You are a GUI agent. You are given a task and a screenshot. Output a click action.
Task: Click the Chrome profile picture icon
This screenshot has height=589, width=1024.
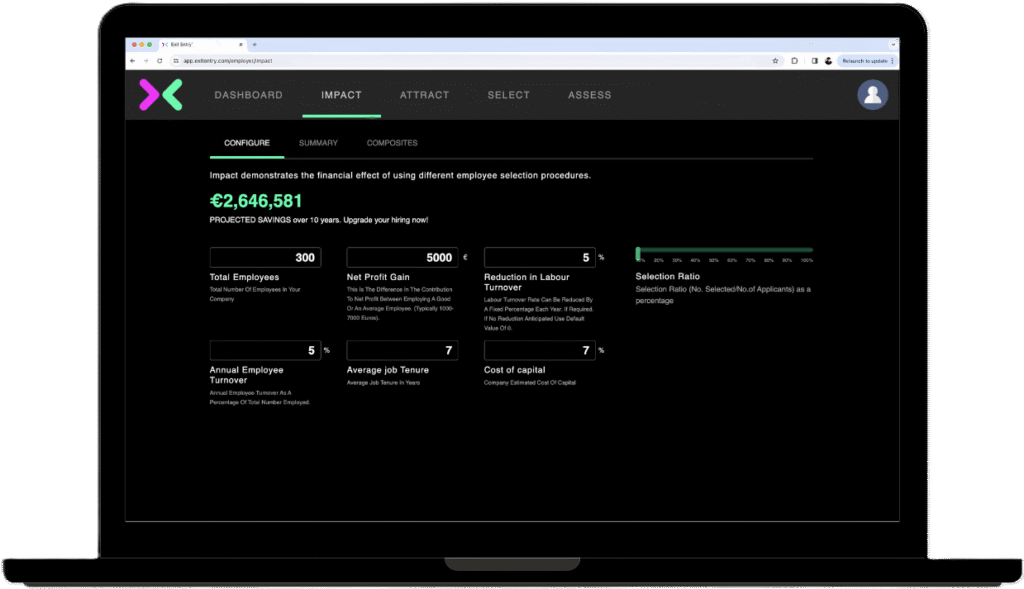point(828,61)
